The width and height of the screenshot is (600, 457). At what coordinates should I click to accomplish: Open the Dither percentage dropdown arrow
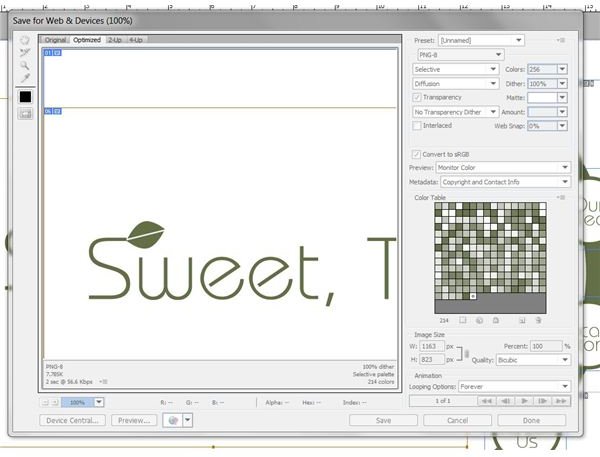[562, 83]
